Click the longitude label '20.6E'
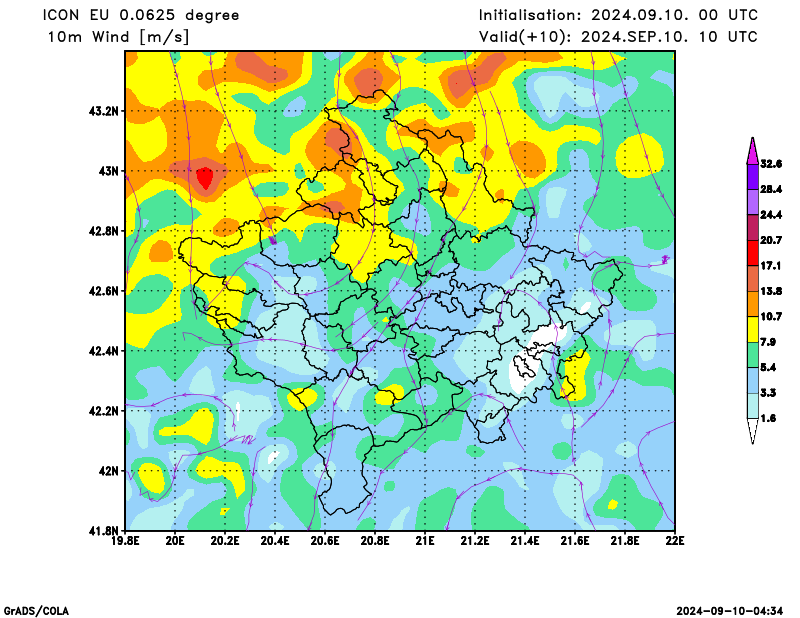The height and width of the screenshot is (618, 800). (x=325, y=540)
